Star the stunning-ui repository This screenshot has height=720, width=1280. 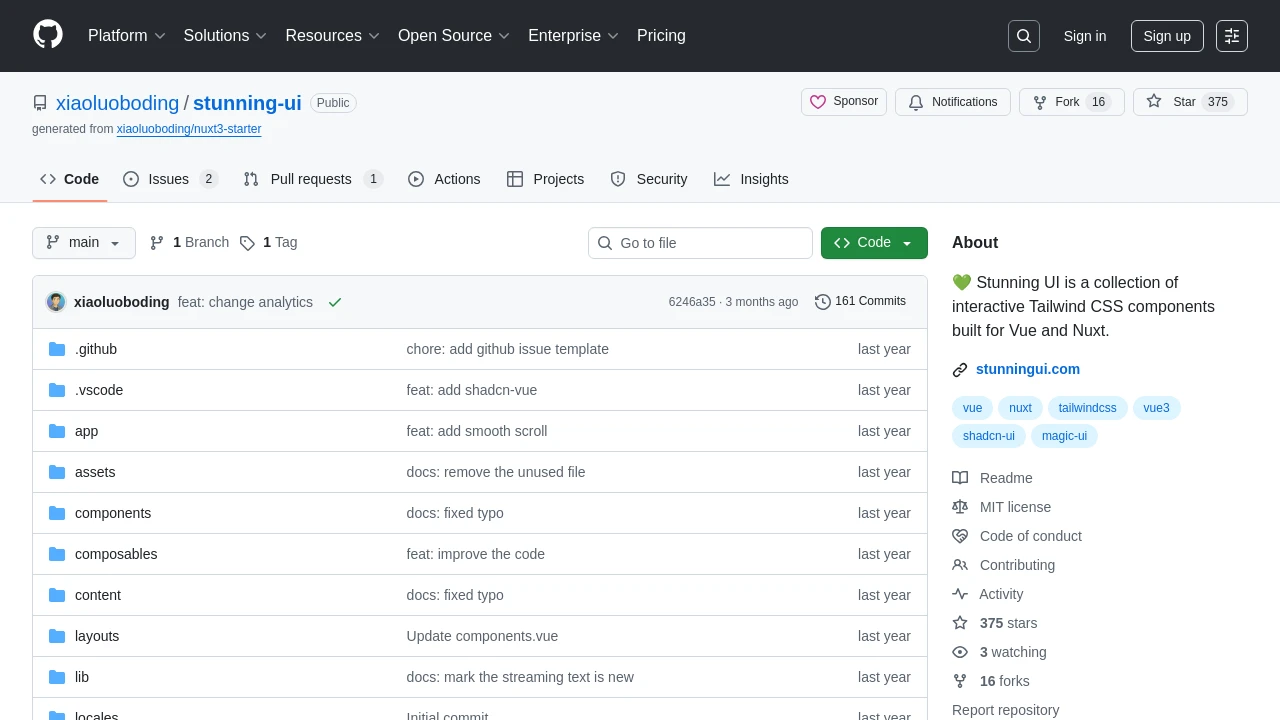(1190, 102)
